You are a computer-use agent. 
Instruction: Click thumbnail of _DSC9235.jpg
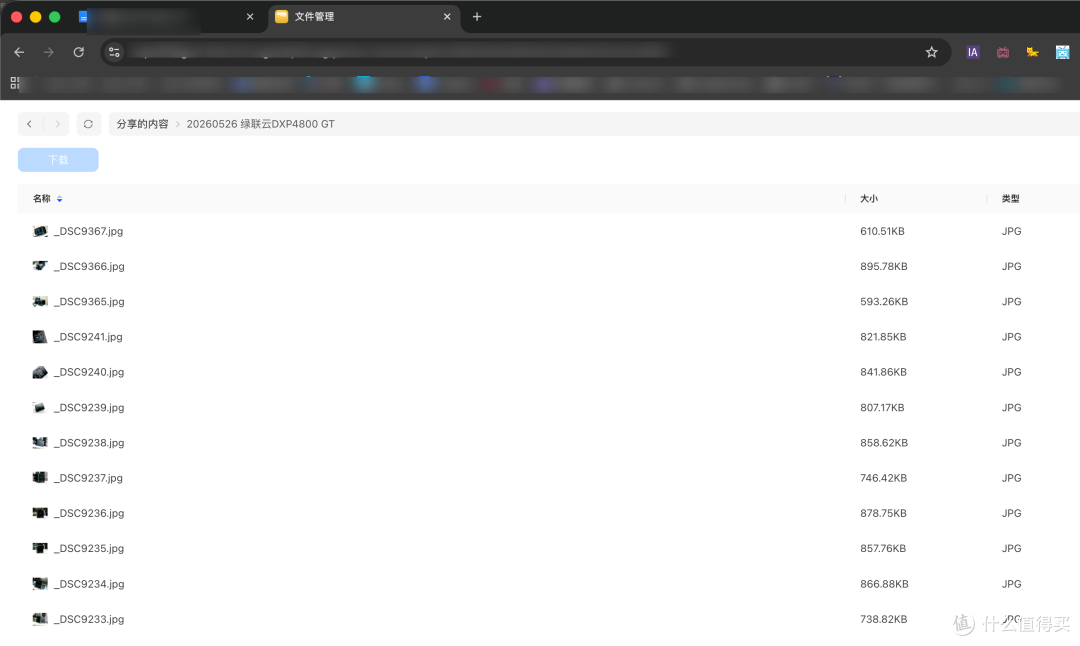click(40, 548)
